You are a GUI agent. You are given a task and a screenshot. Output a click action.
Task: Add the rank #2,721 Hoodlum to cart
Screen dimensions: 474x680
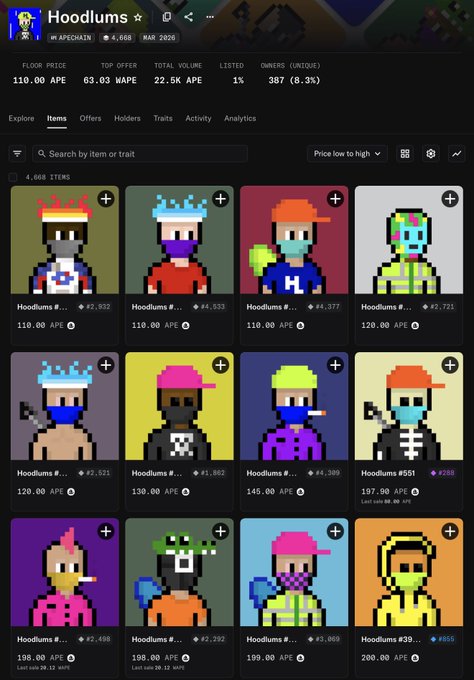tap(450, 199)
